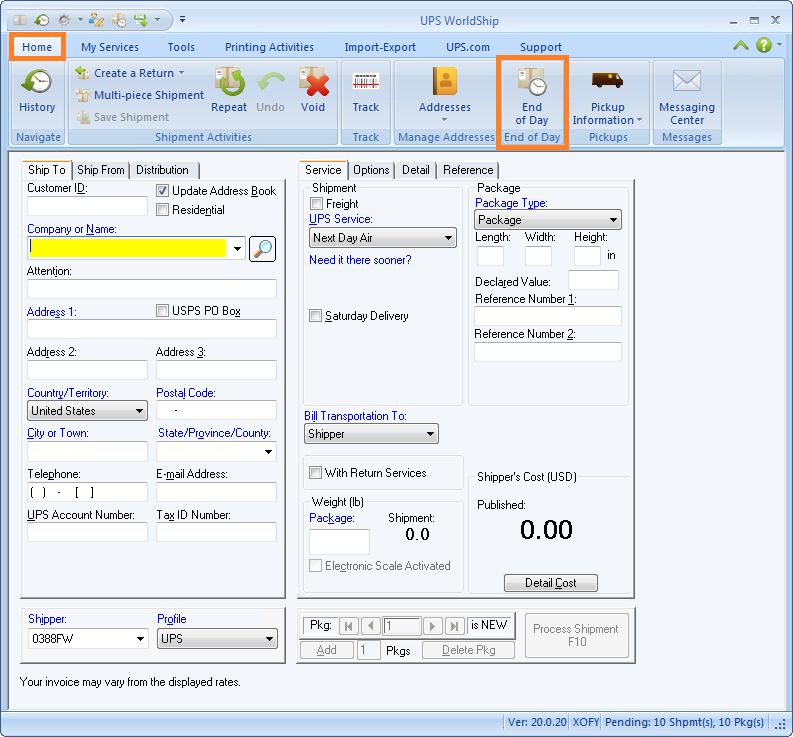Switch to the Distribution tab
Image resolution: width=793 pixels, height=737 pixels.
pos(162,170)
